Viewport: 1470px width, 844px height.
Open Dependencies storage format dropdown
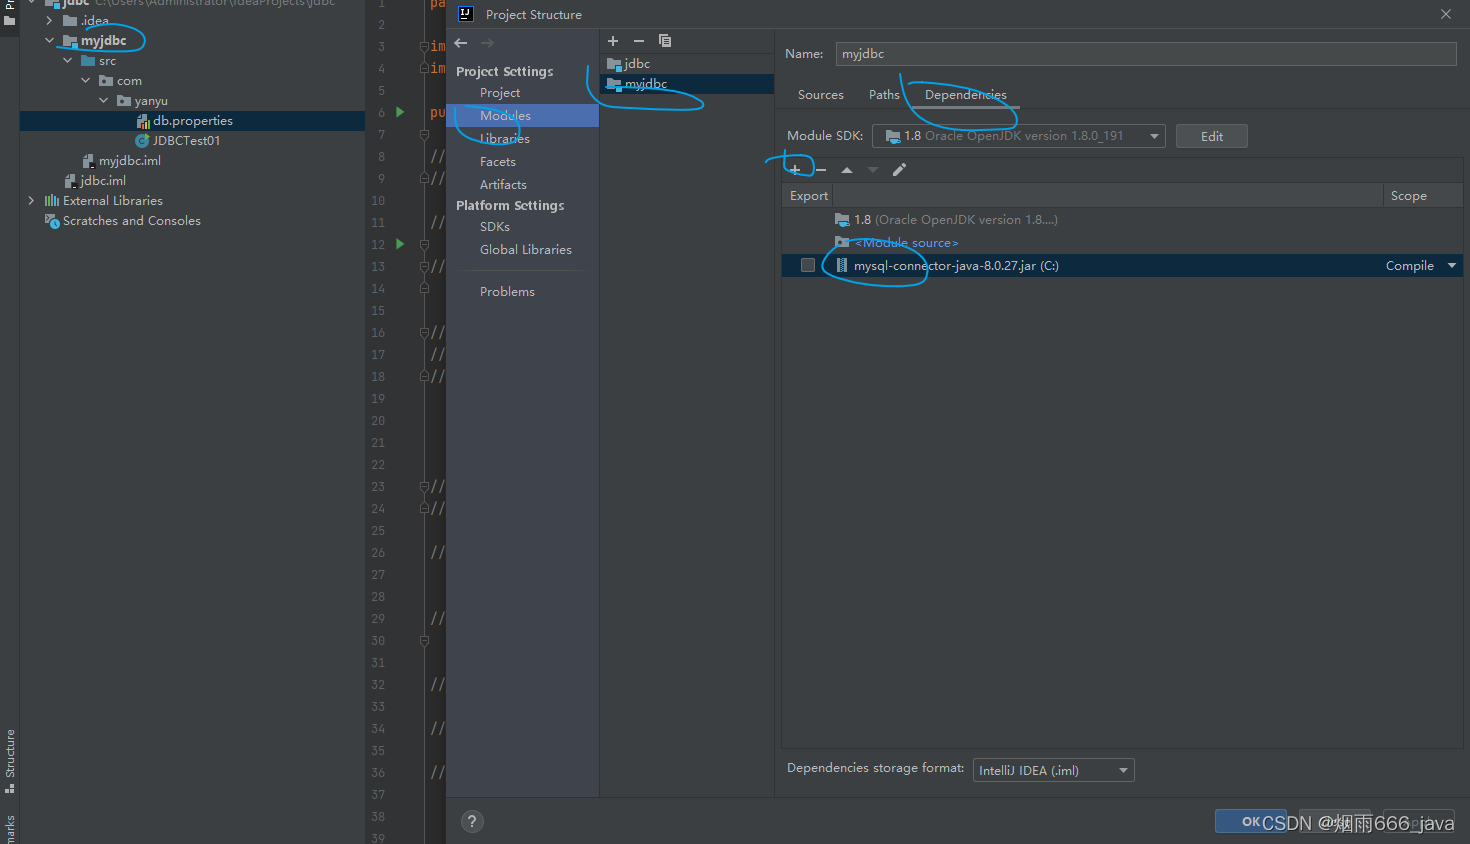coord(1054,770)
